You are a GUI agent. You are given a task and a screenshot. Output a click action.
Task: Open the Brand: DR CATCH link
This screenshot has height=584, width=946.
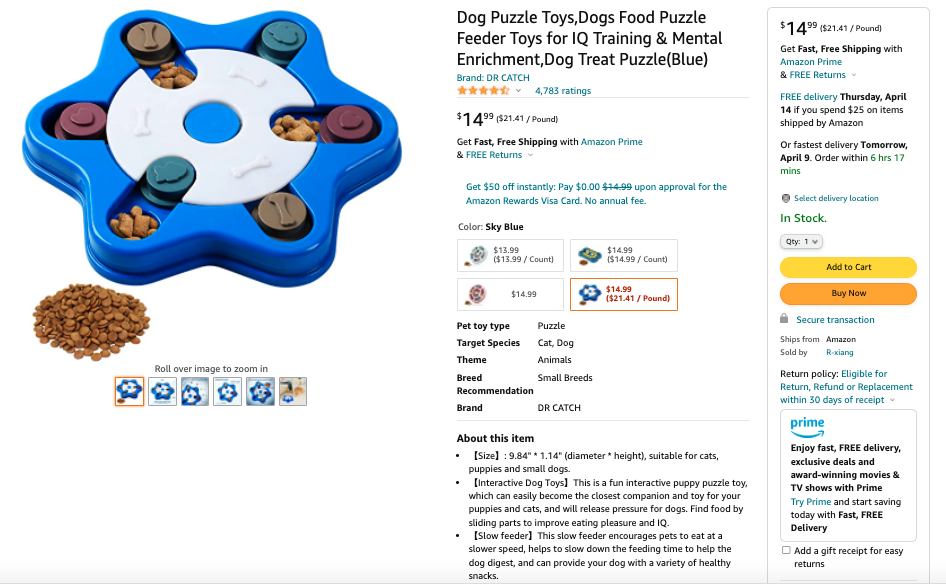coord(493,78)
